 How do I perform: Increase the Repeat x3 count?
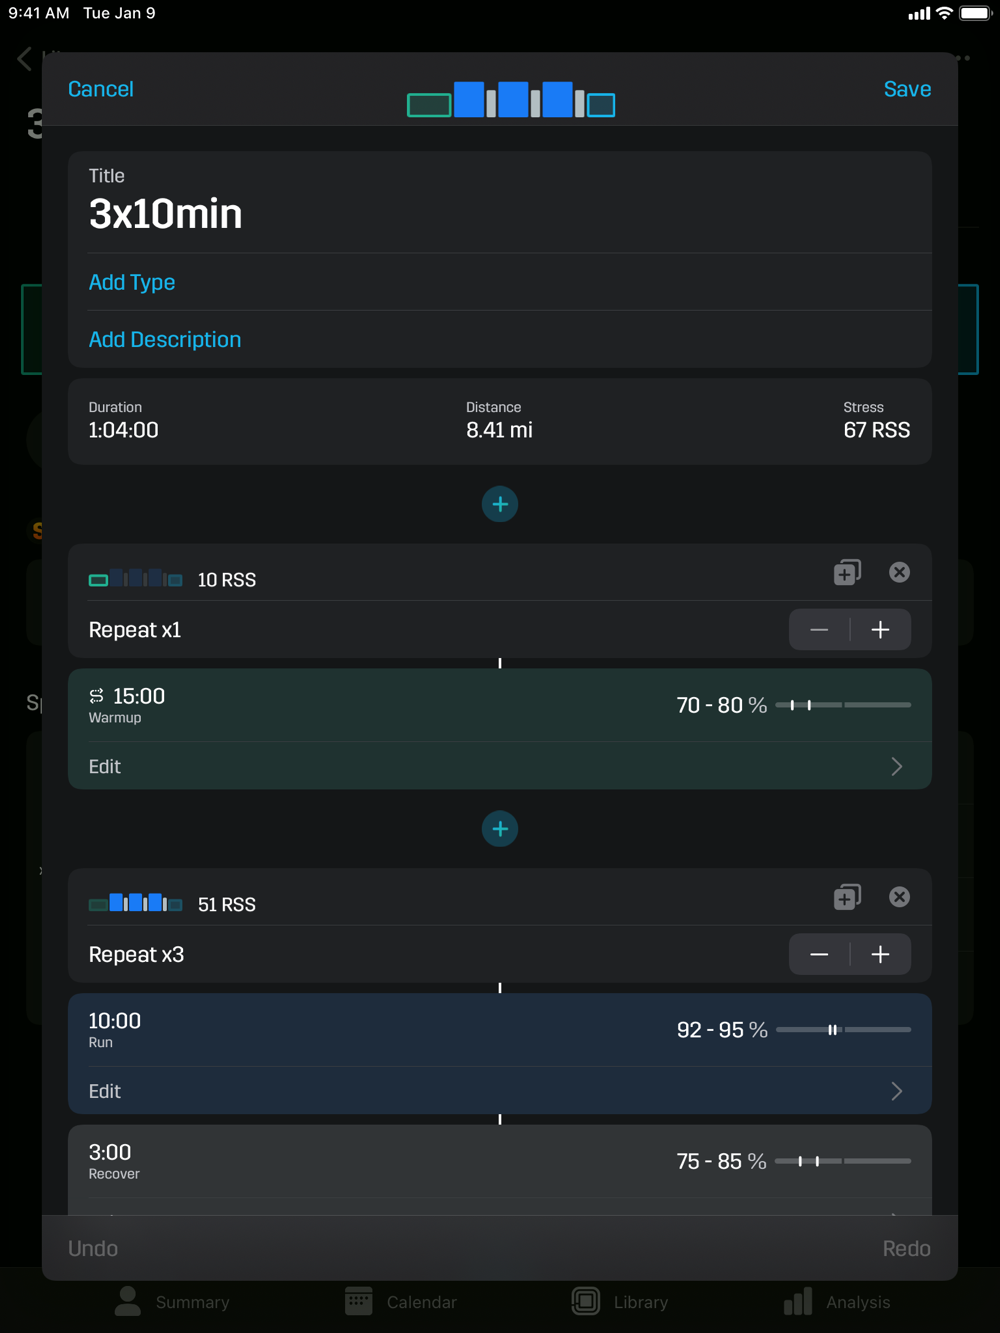881,955
